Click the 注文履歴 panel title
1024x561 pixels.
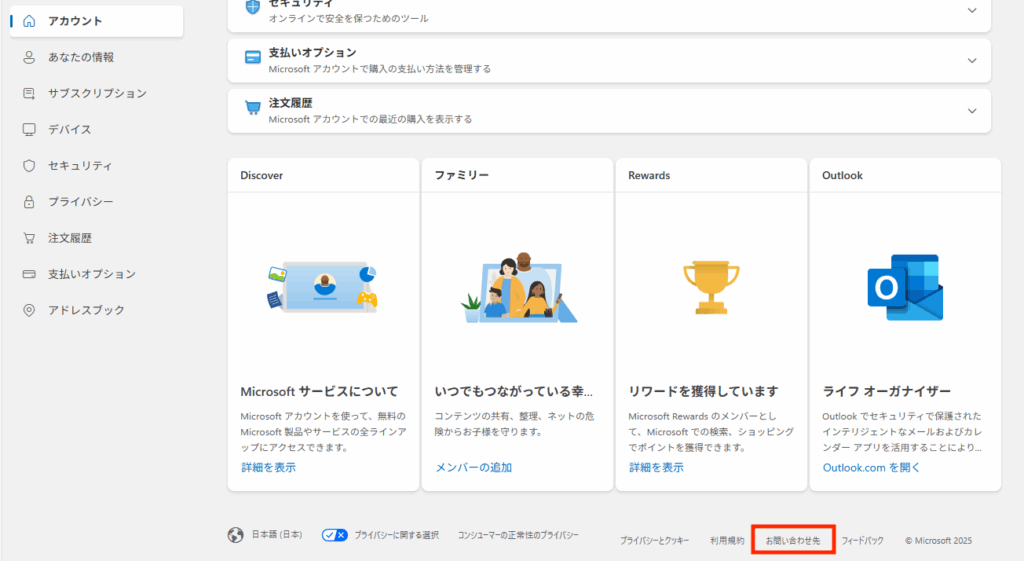[291, 103]
